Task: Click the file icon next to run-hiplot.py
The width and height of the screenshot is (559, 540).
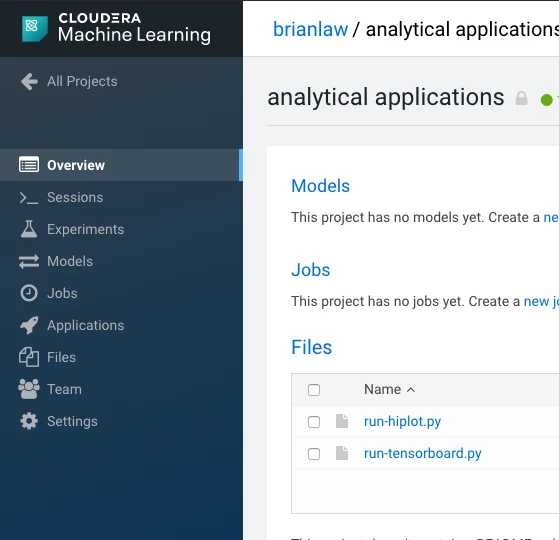Action: [342, 421]
